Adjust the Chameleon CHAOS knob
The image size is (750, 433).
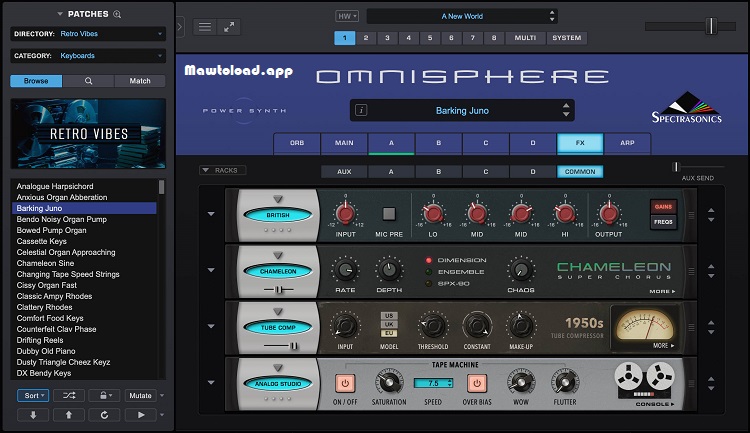click(x=520, y=270)
